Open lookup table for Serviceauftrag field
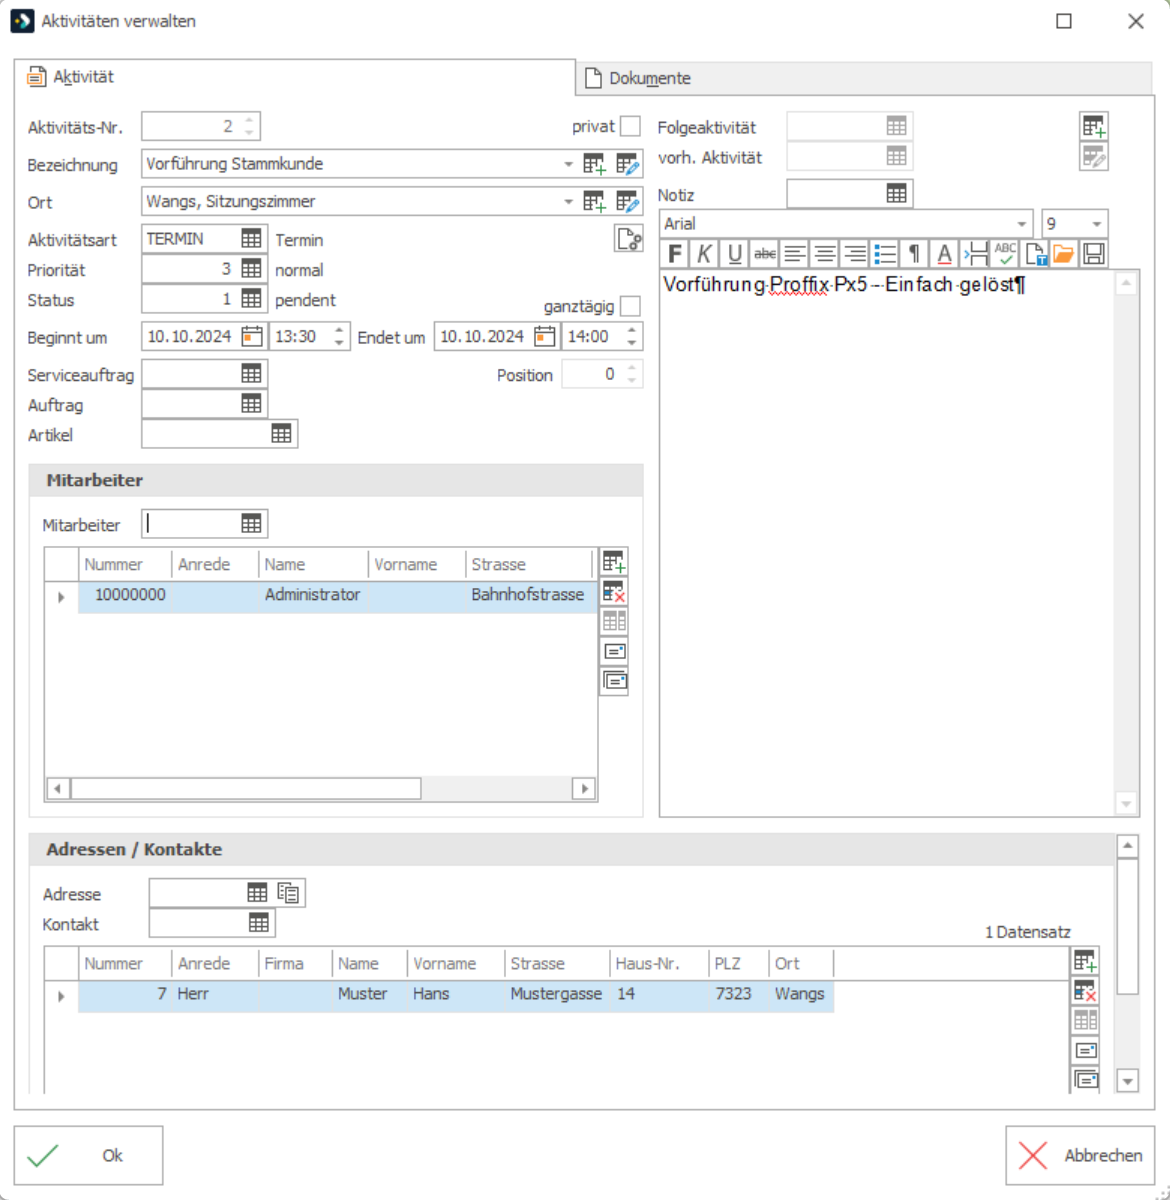The height and width of the screenshot is (1200, 1170). click(x=251, y=374)
